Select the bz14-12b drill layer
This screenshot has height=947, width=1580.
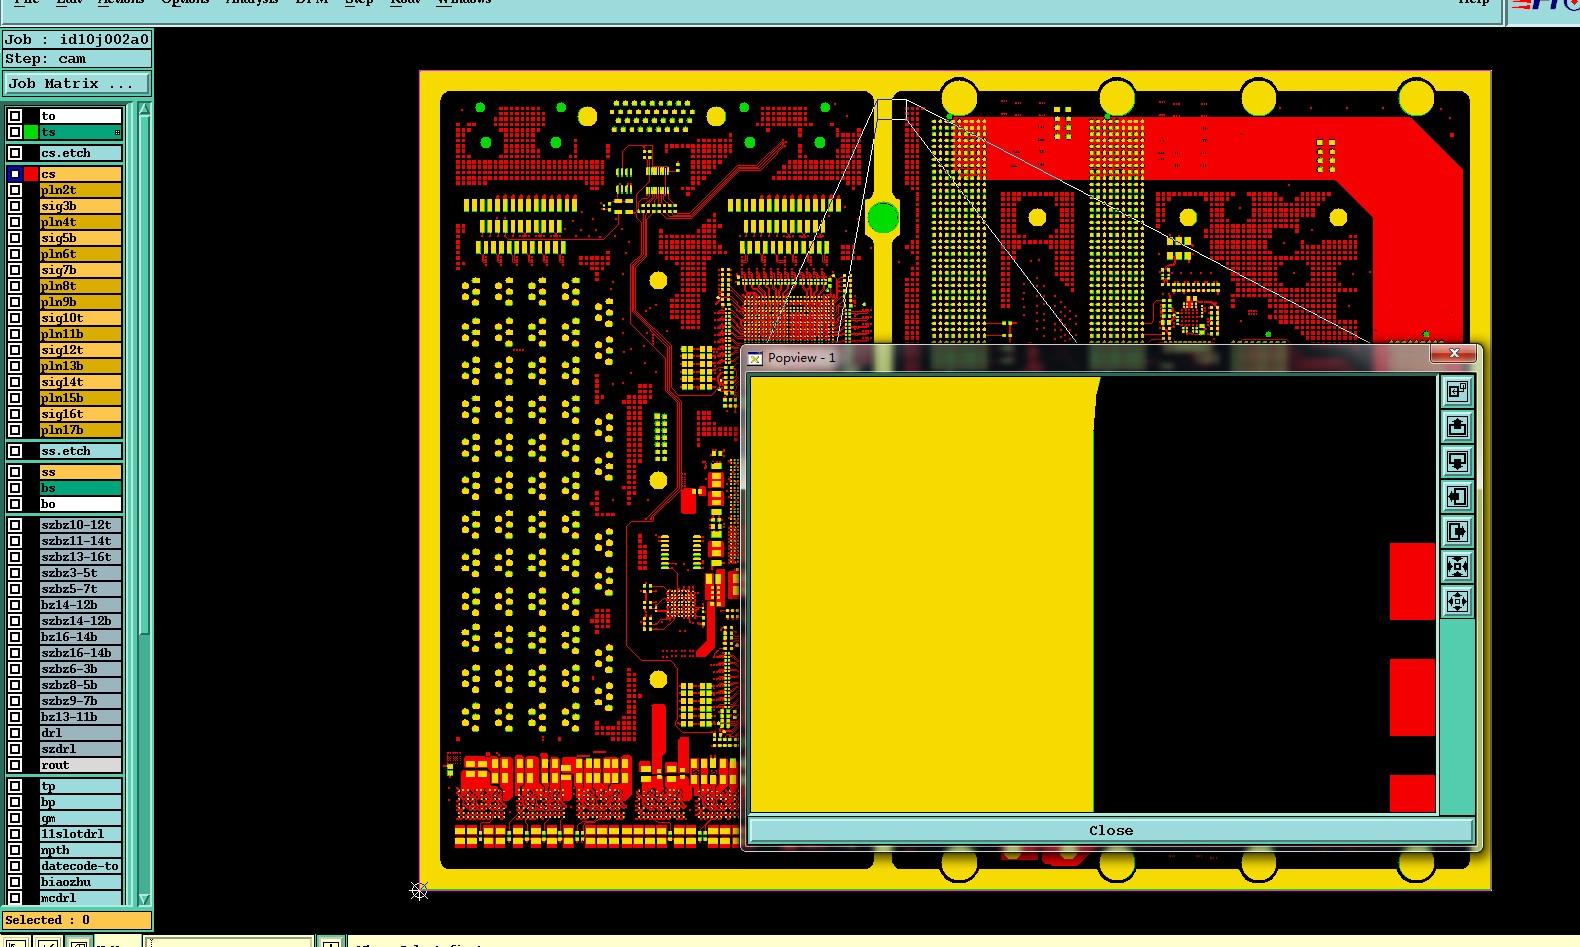coord(80,605)
